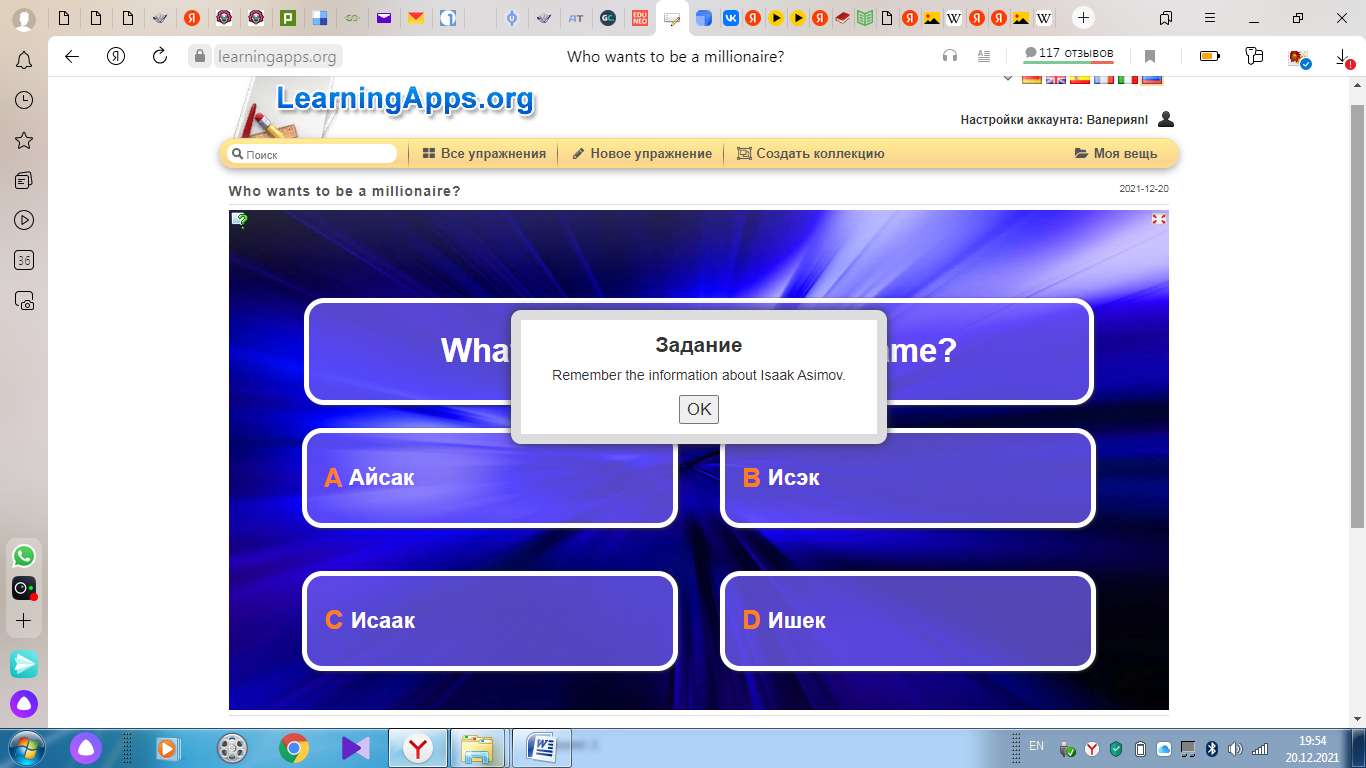Open notifications bell in sidebar
The image size is (1366, 768).
[24, 61]
